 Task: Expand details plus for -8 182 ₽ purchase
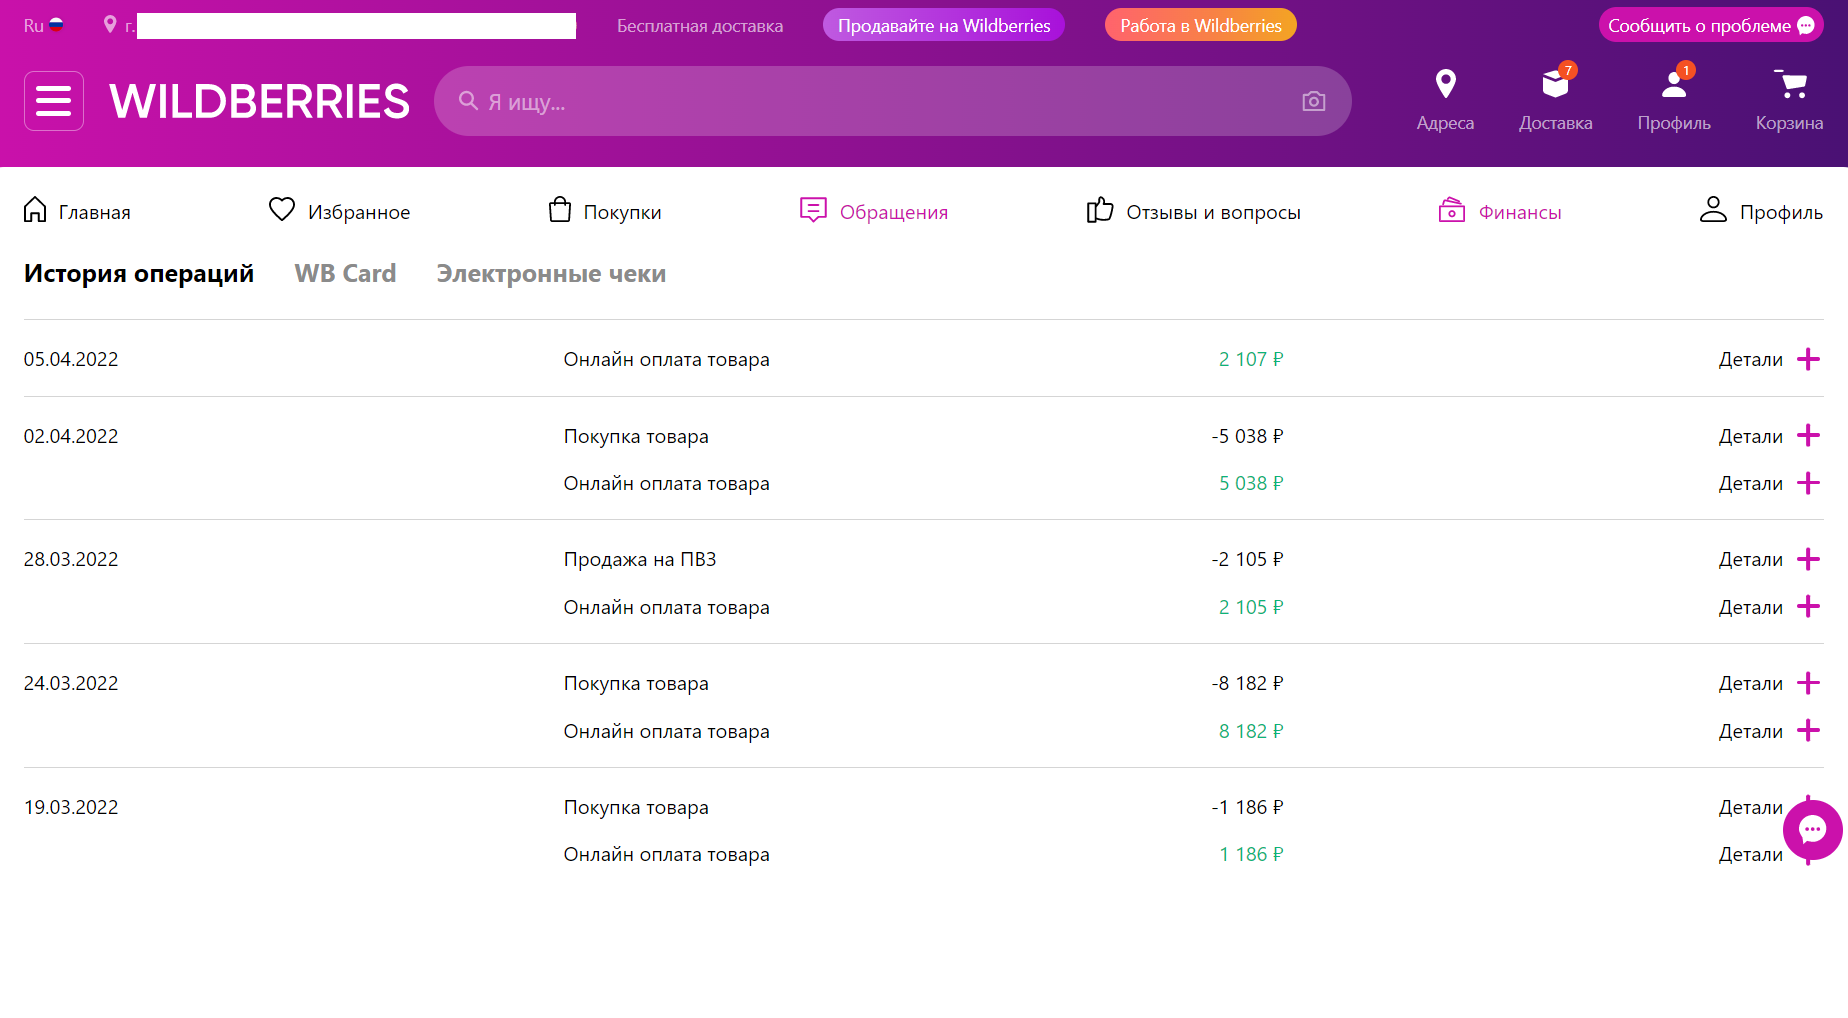point(1808,683)
